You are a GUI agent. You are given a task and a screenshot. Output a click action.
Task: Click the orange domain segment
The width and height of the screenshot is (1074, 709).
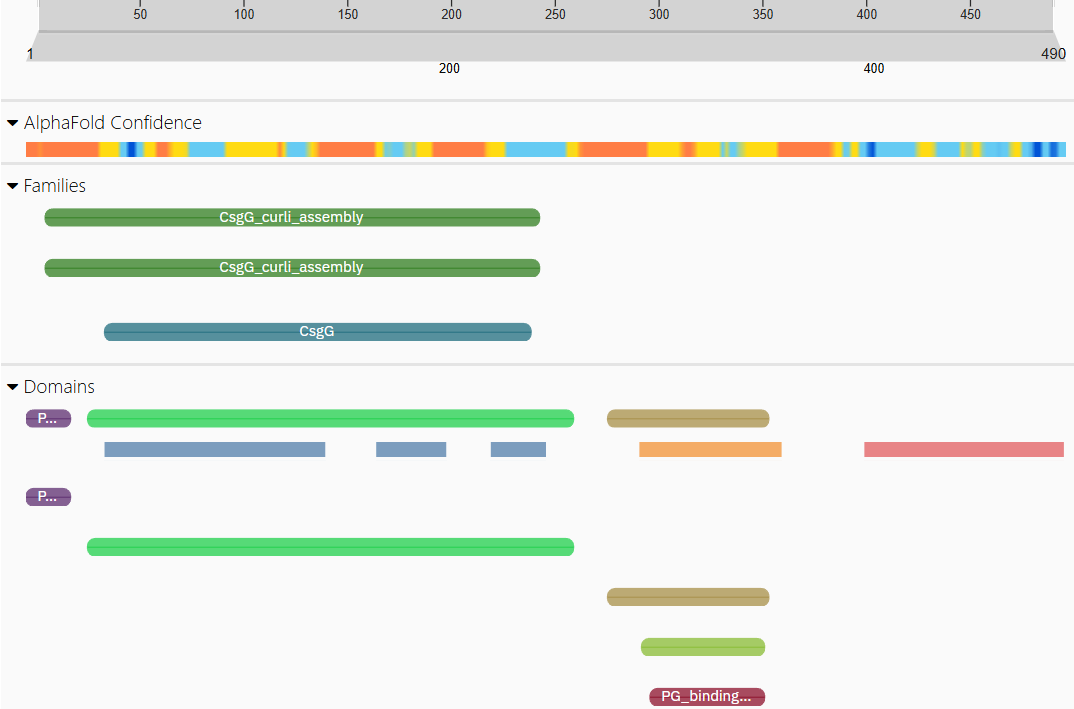[710, 449]
